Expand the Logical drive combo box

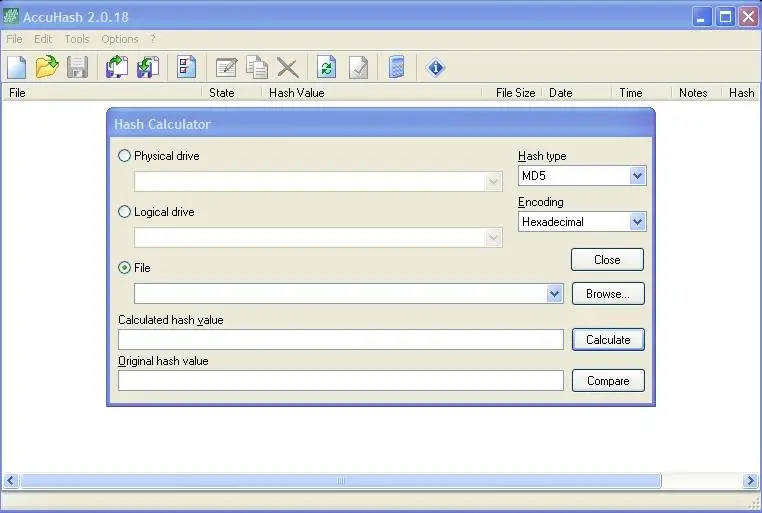pos(493,238)
